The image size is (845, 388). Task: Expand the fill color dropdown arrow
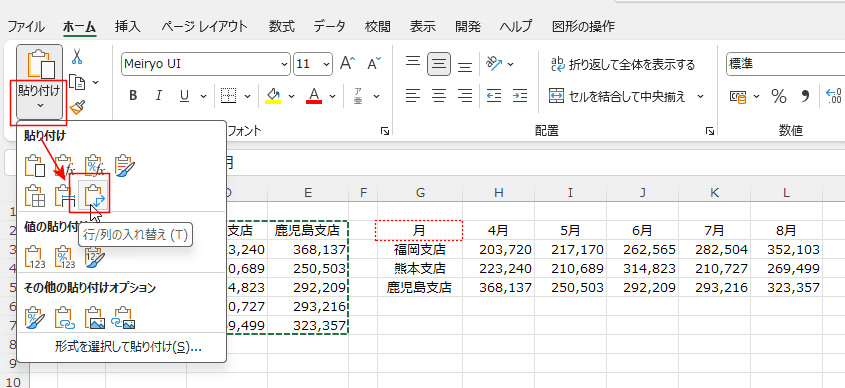292,96
